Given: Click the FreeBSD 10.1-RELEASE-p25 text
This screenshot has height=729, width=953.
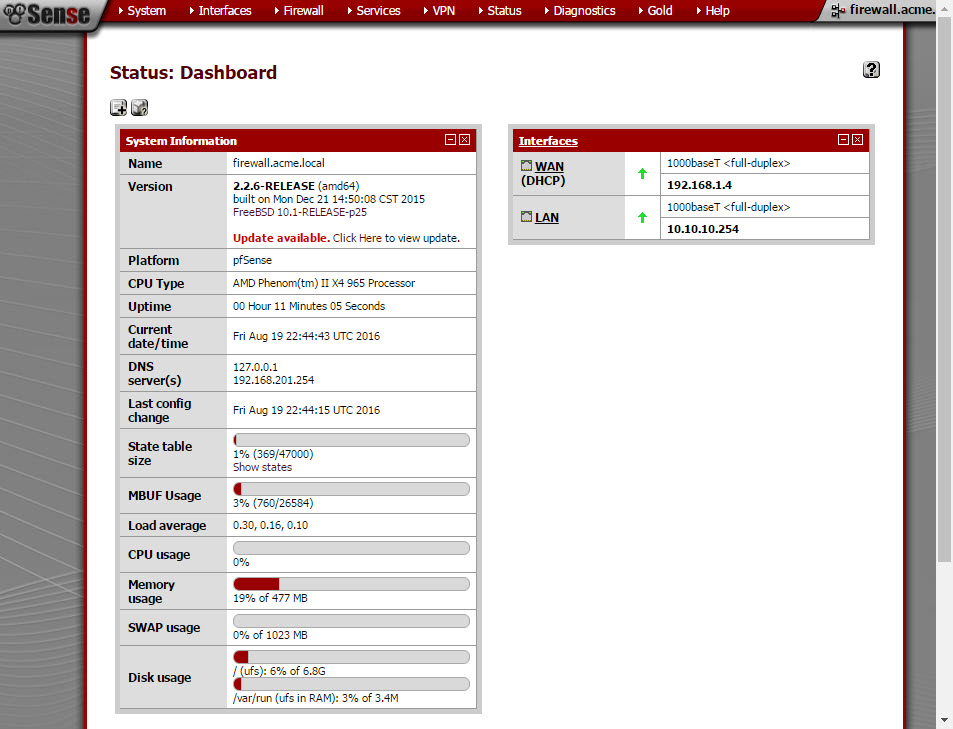Looking at the screenshot, I should pos(300,212).
